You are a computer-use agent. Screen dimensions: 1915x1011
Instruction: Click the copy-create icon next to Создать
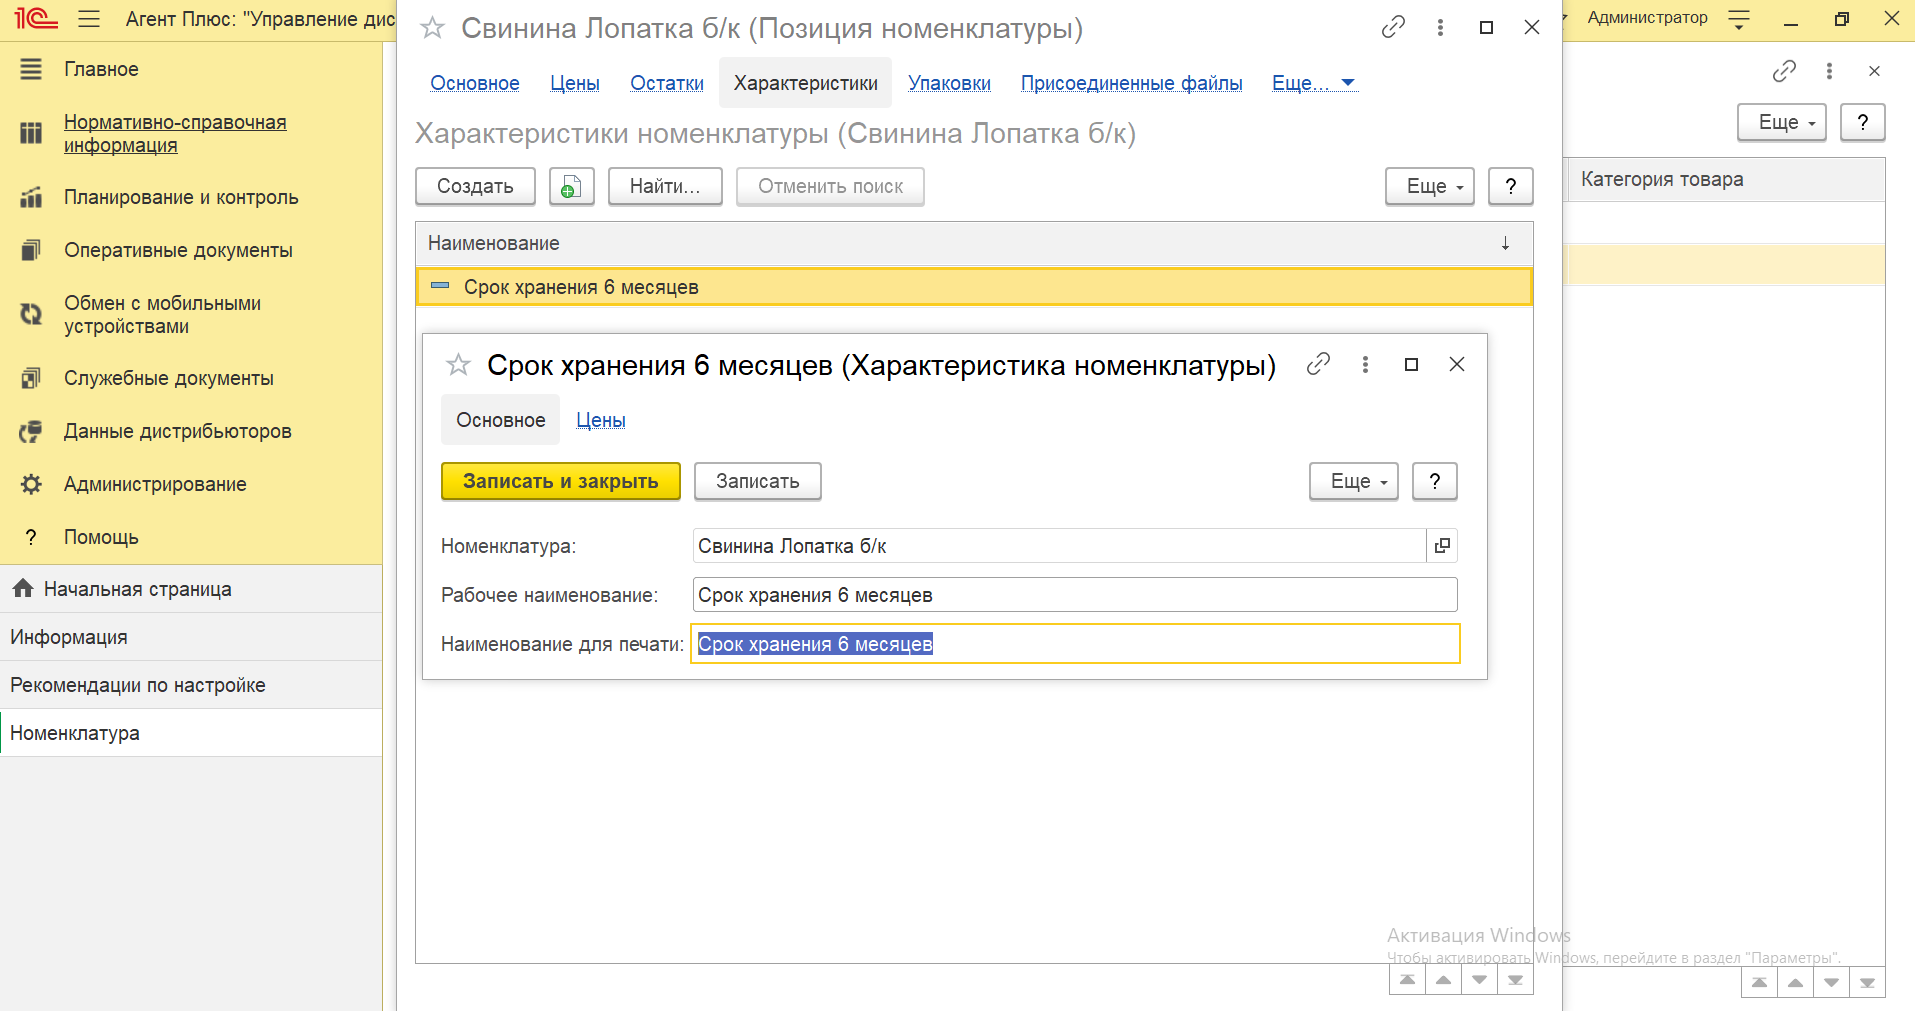pos(571,187)
